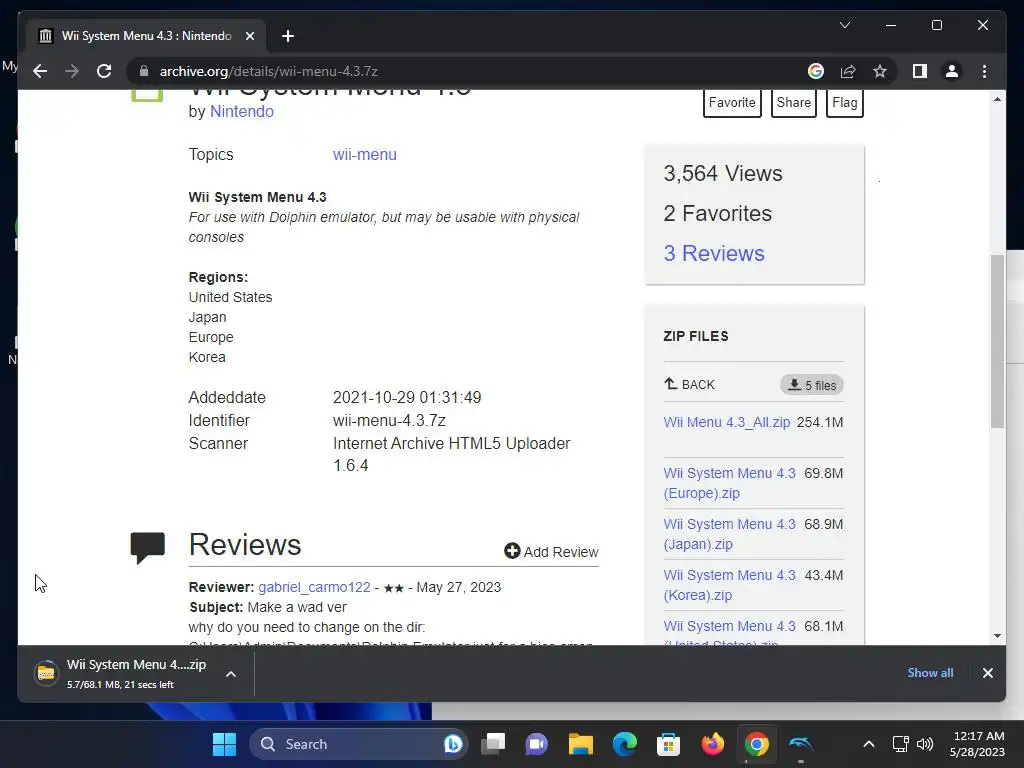Click the 2 Favorites text
1024x768 pixels.
pos(717,214)
